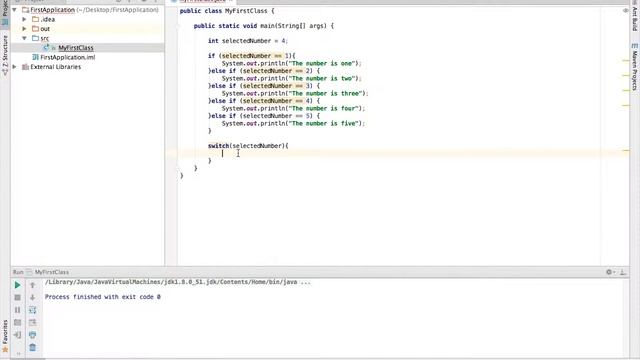Click the java command path in console
The height and width of the screenshot is (360, 640).
(x=178, y=282)
